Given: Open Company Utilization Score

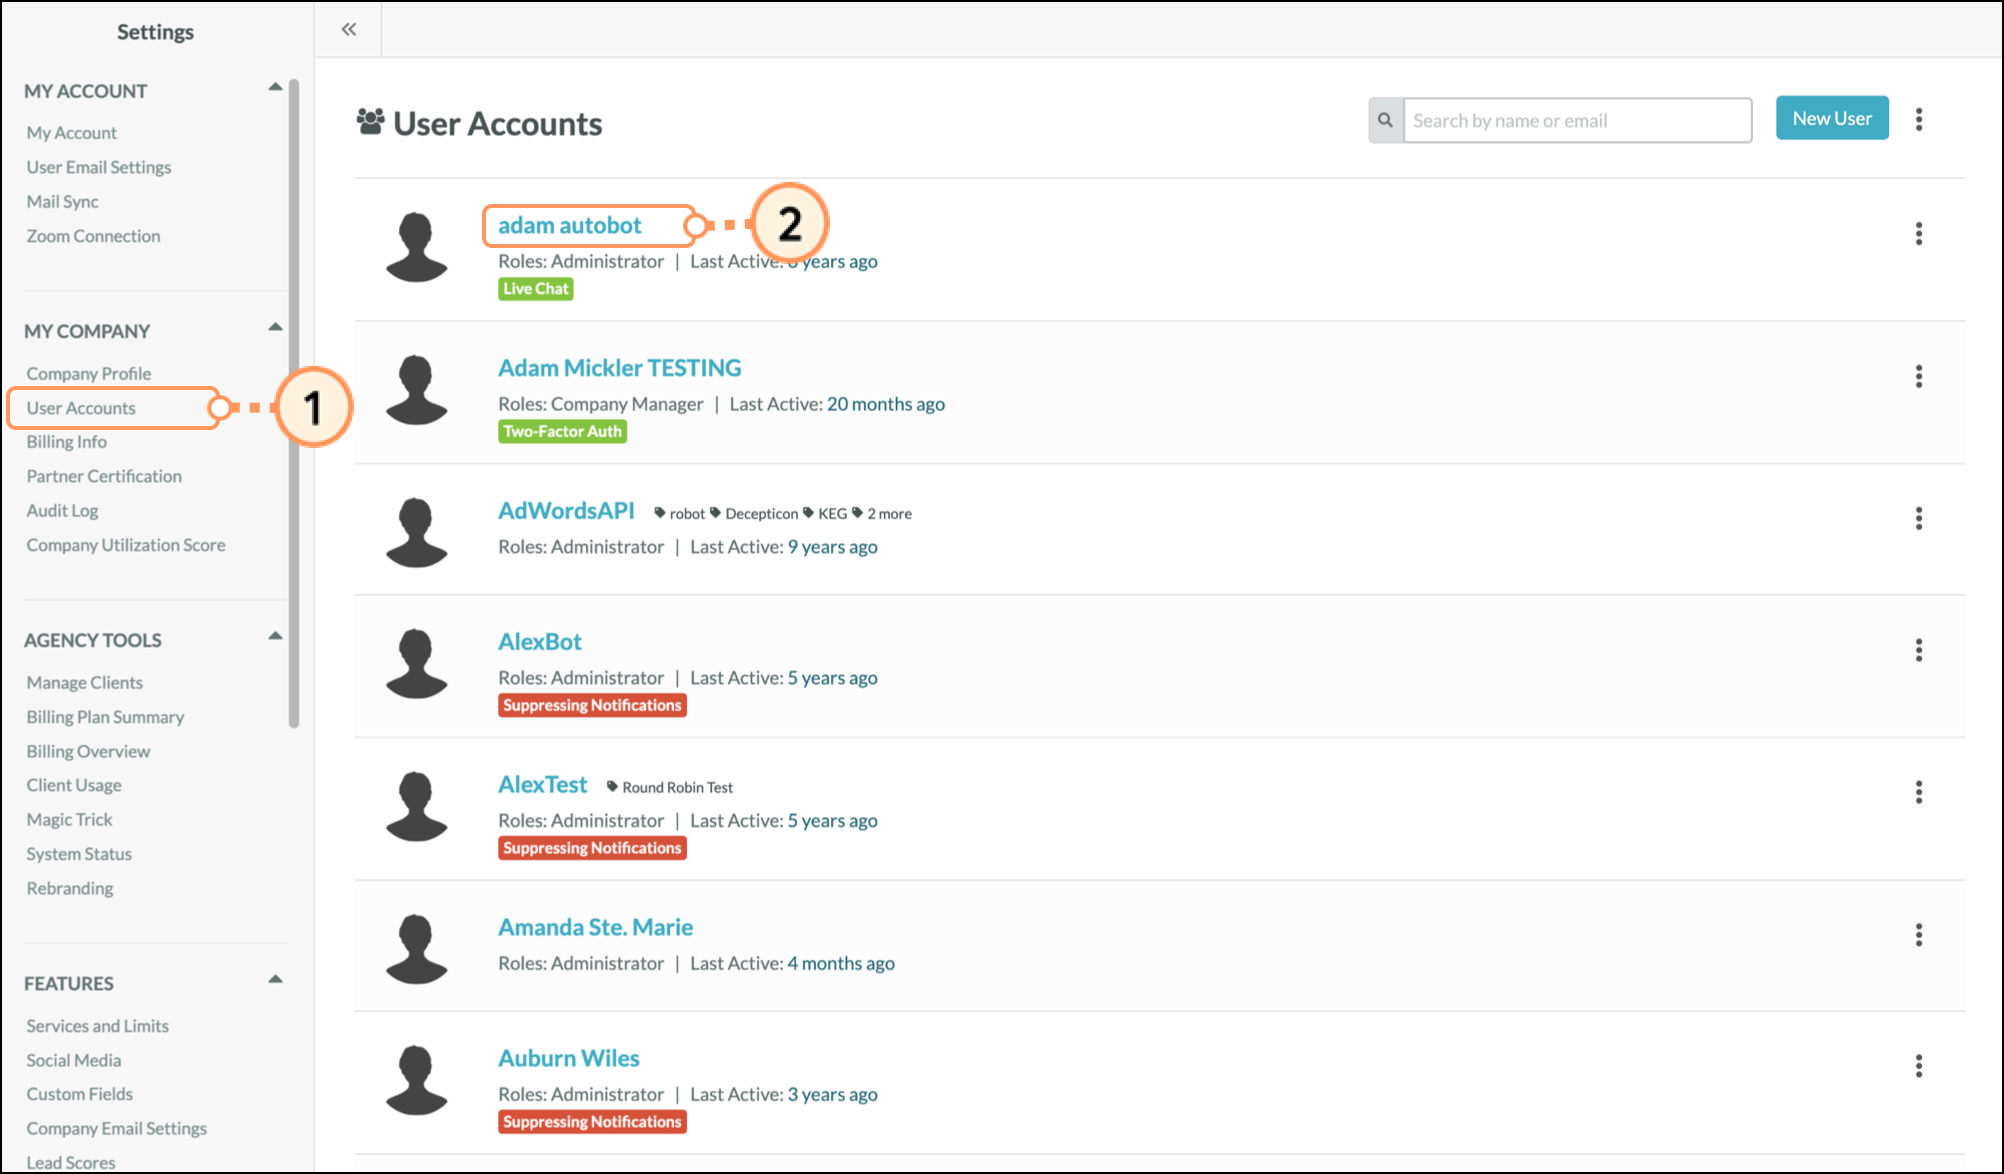Looking at the screenshot, I should click(126, 545).
